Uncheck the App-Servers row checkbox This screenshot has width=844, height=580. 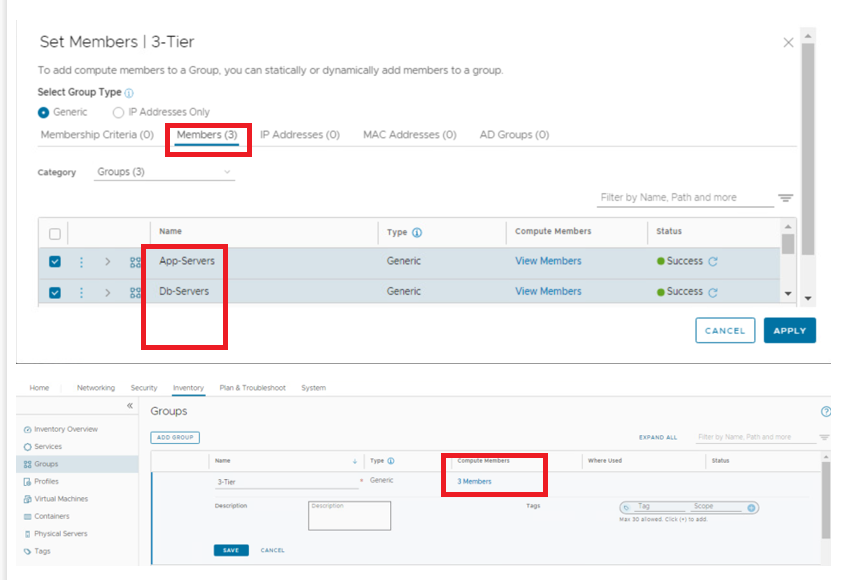tap(55, 262)
